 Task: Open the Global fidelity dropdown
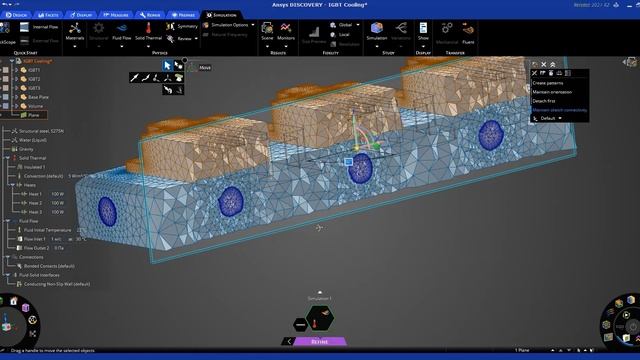coord(358,25)
